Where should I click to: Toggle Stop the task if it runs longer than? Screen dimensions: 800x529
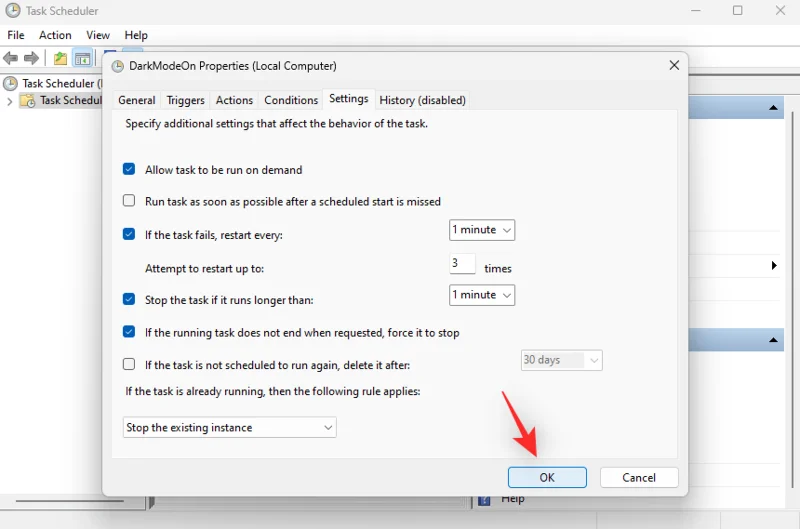[x=129, y=299]
